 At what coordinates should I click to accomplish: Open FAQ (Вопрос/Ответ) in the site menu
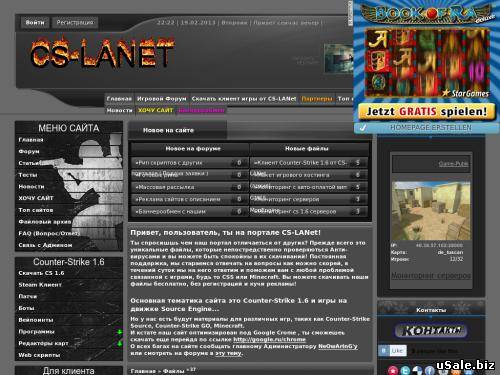click(x=49, y=233)
